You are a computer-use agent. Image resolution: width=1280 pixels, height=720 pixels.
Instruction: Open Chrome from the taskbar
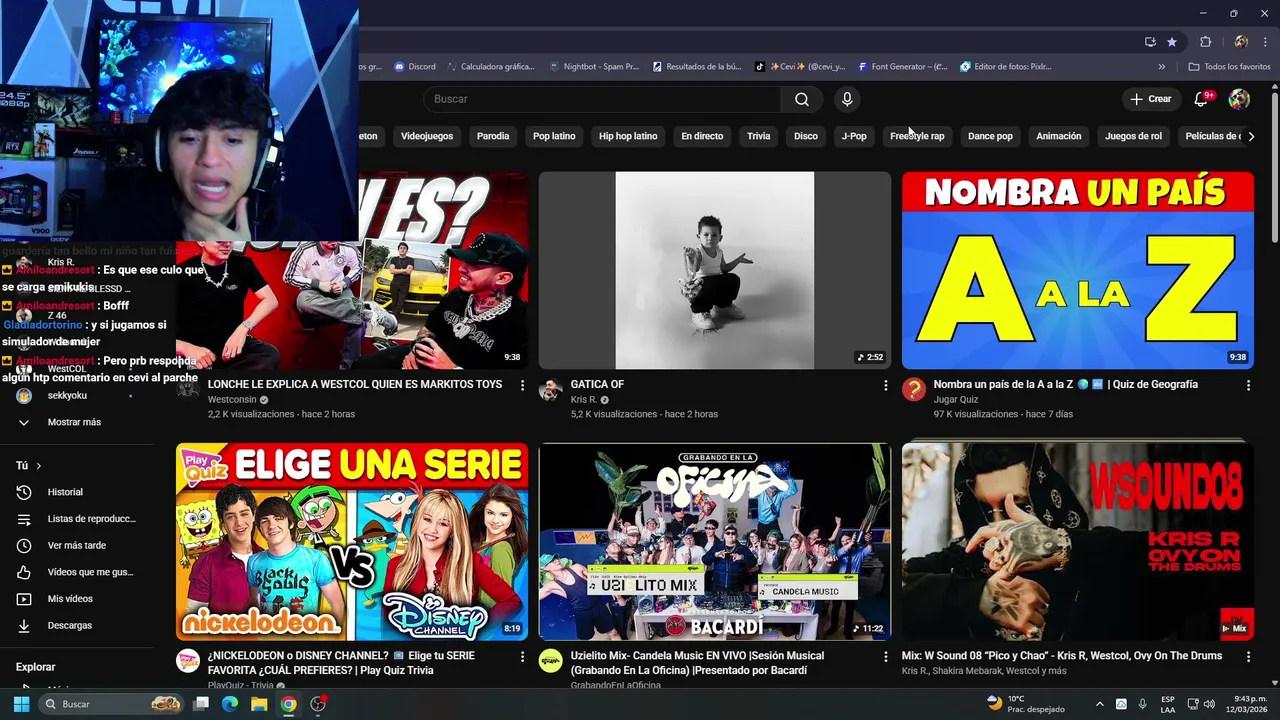pyautogui.click(x=288, y=704)
